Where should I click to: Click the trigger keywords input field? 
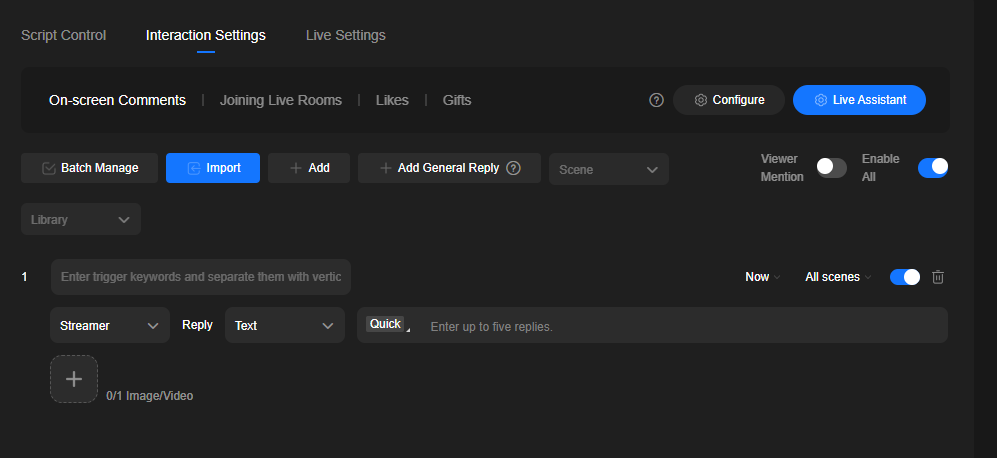[201, 277]
